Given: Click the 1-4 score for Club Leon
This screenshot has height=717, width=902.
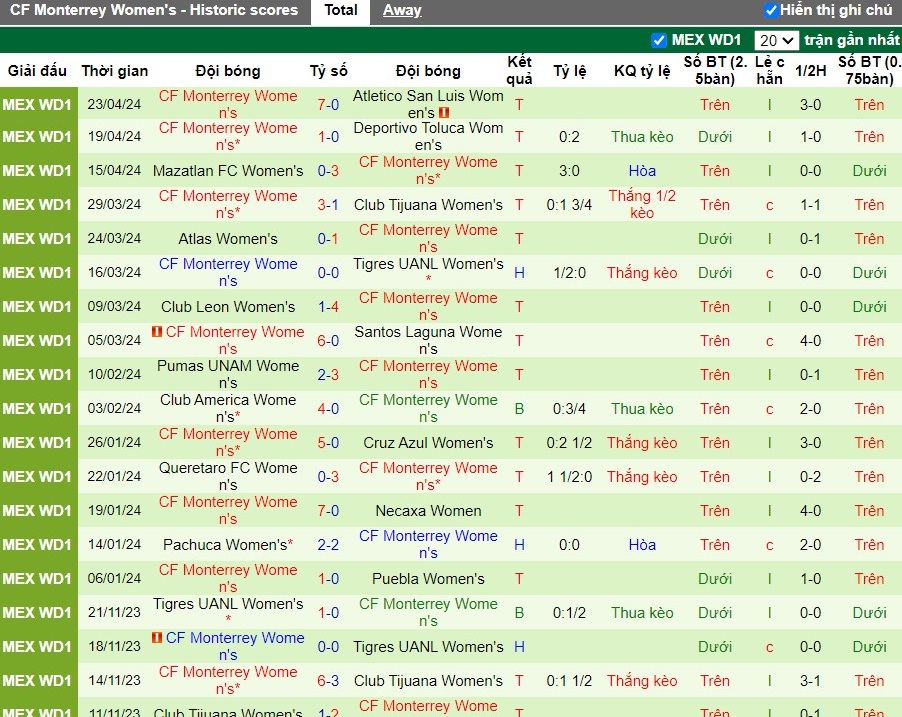Looking at the screenshot, I should click(328, 307).
